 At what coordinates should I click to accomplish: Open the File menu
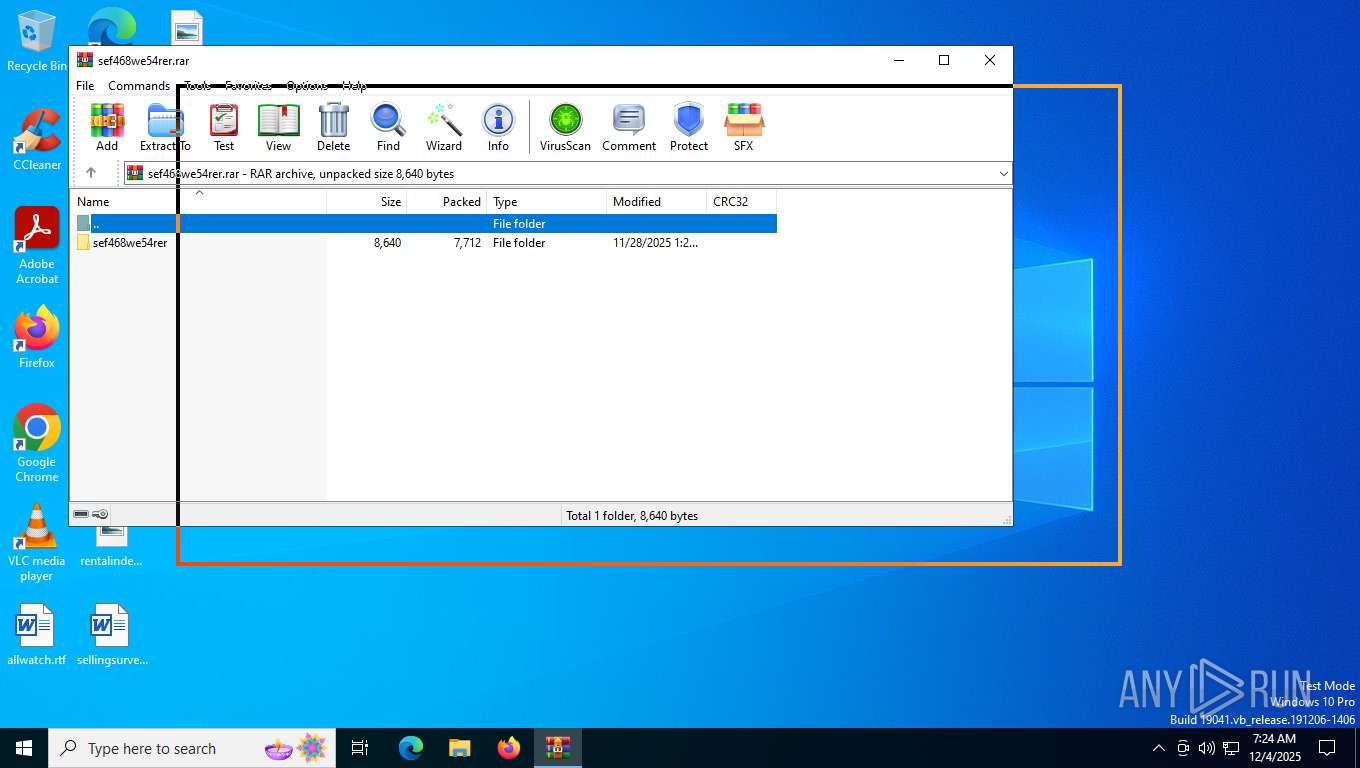(85, 86)
